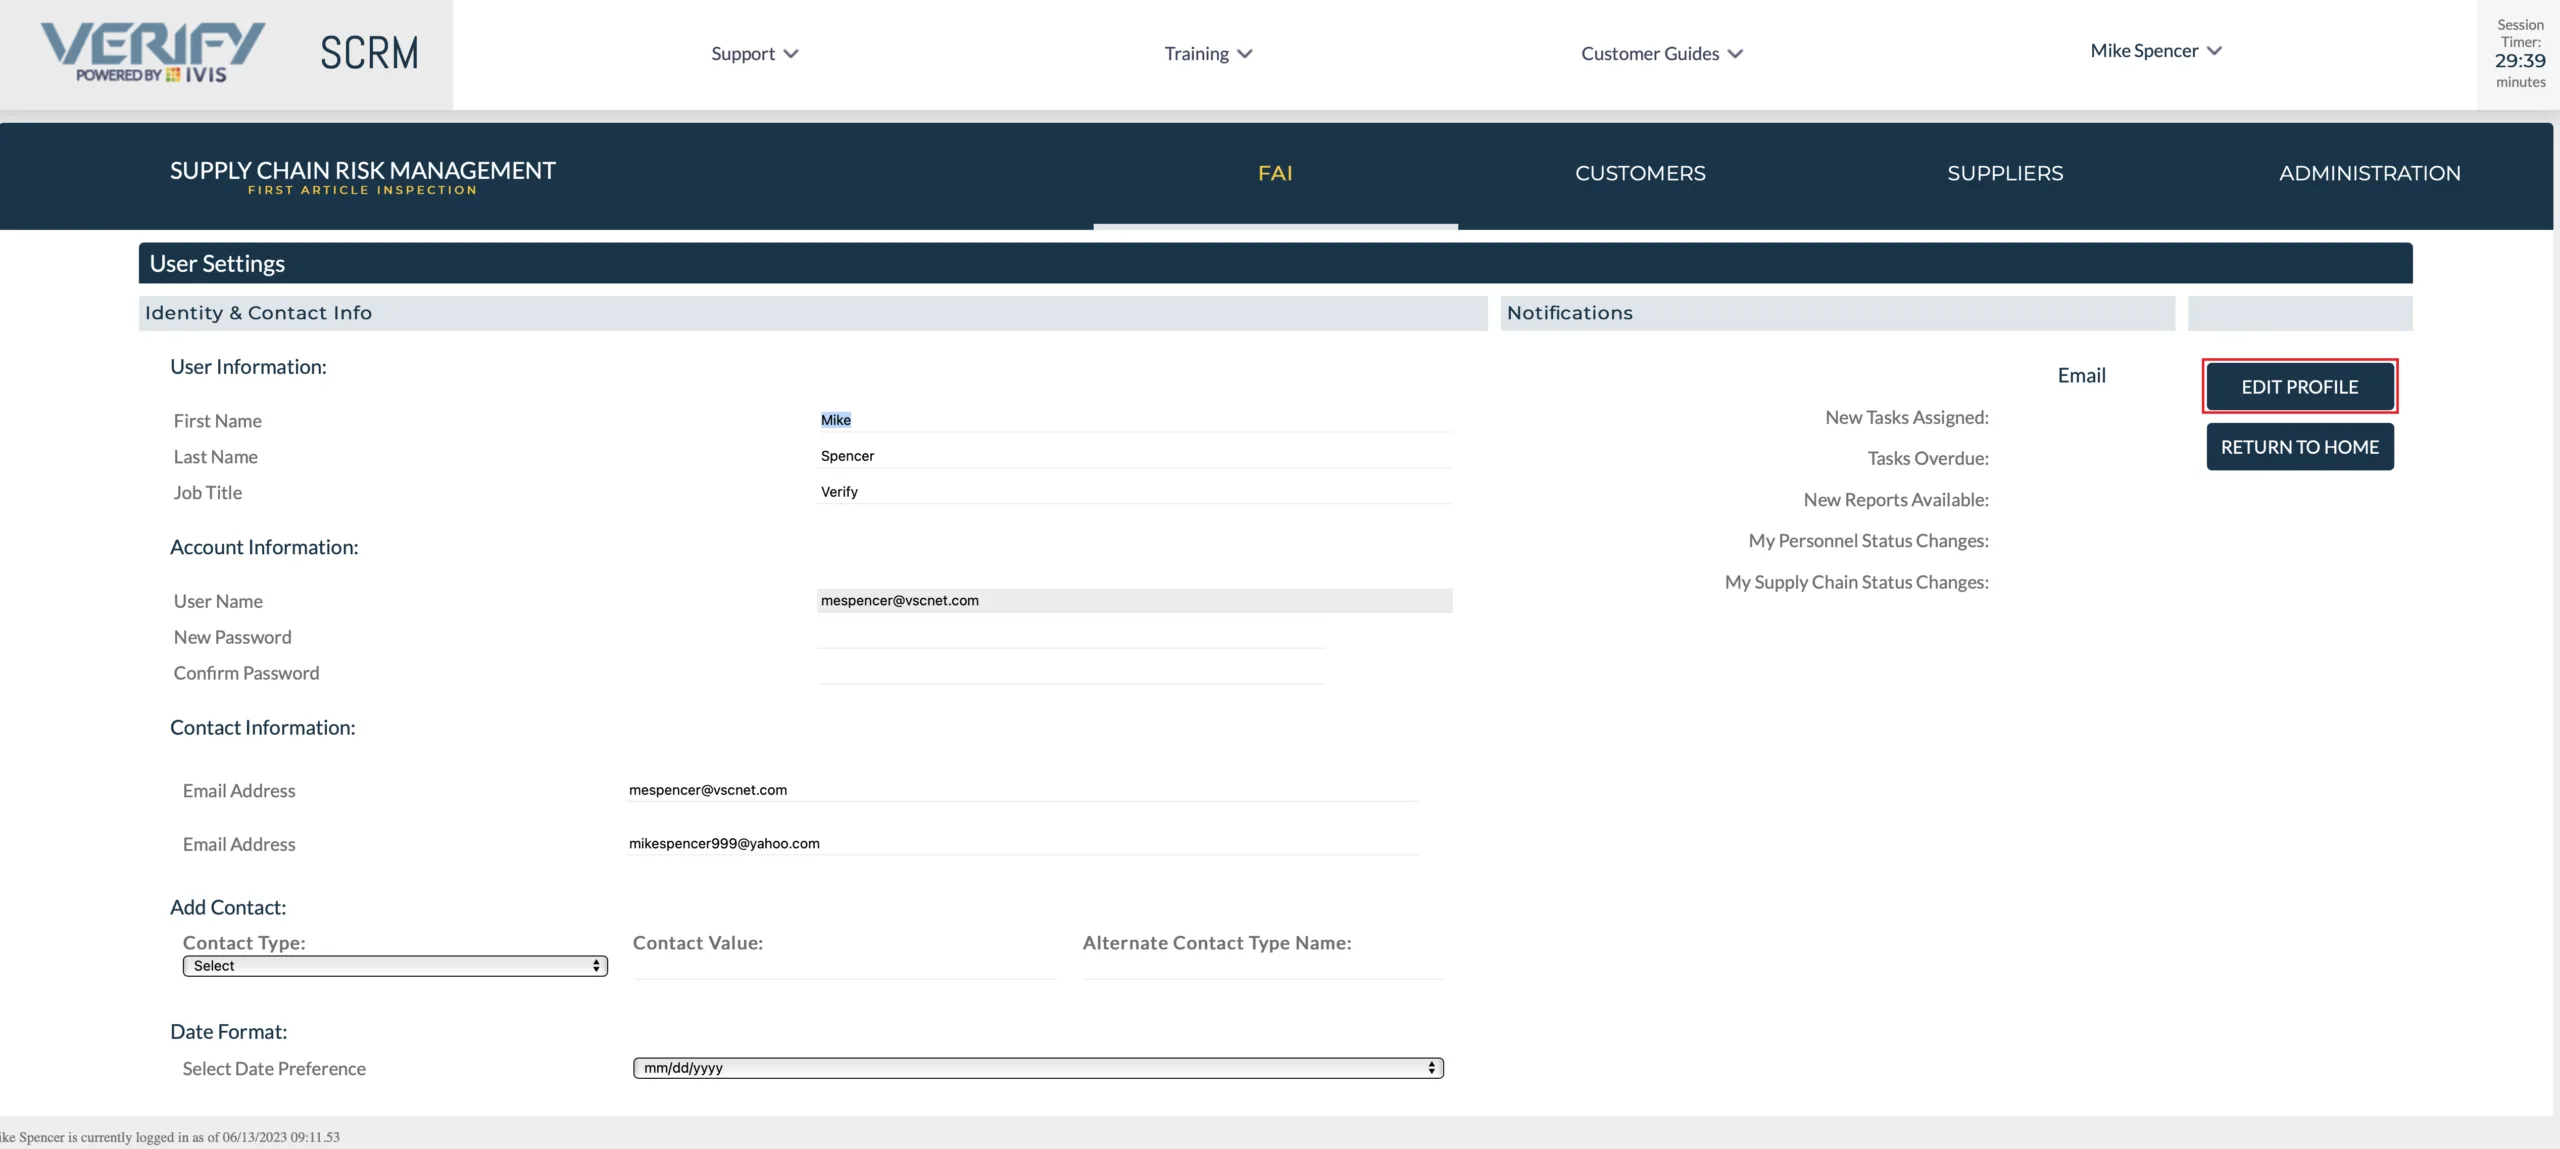
Task: Click the mikespencer999@yahoo.com email field
Action: (x=1022, y=844)
